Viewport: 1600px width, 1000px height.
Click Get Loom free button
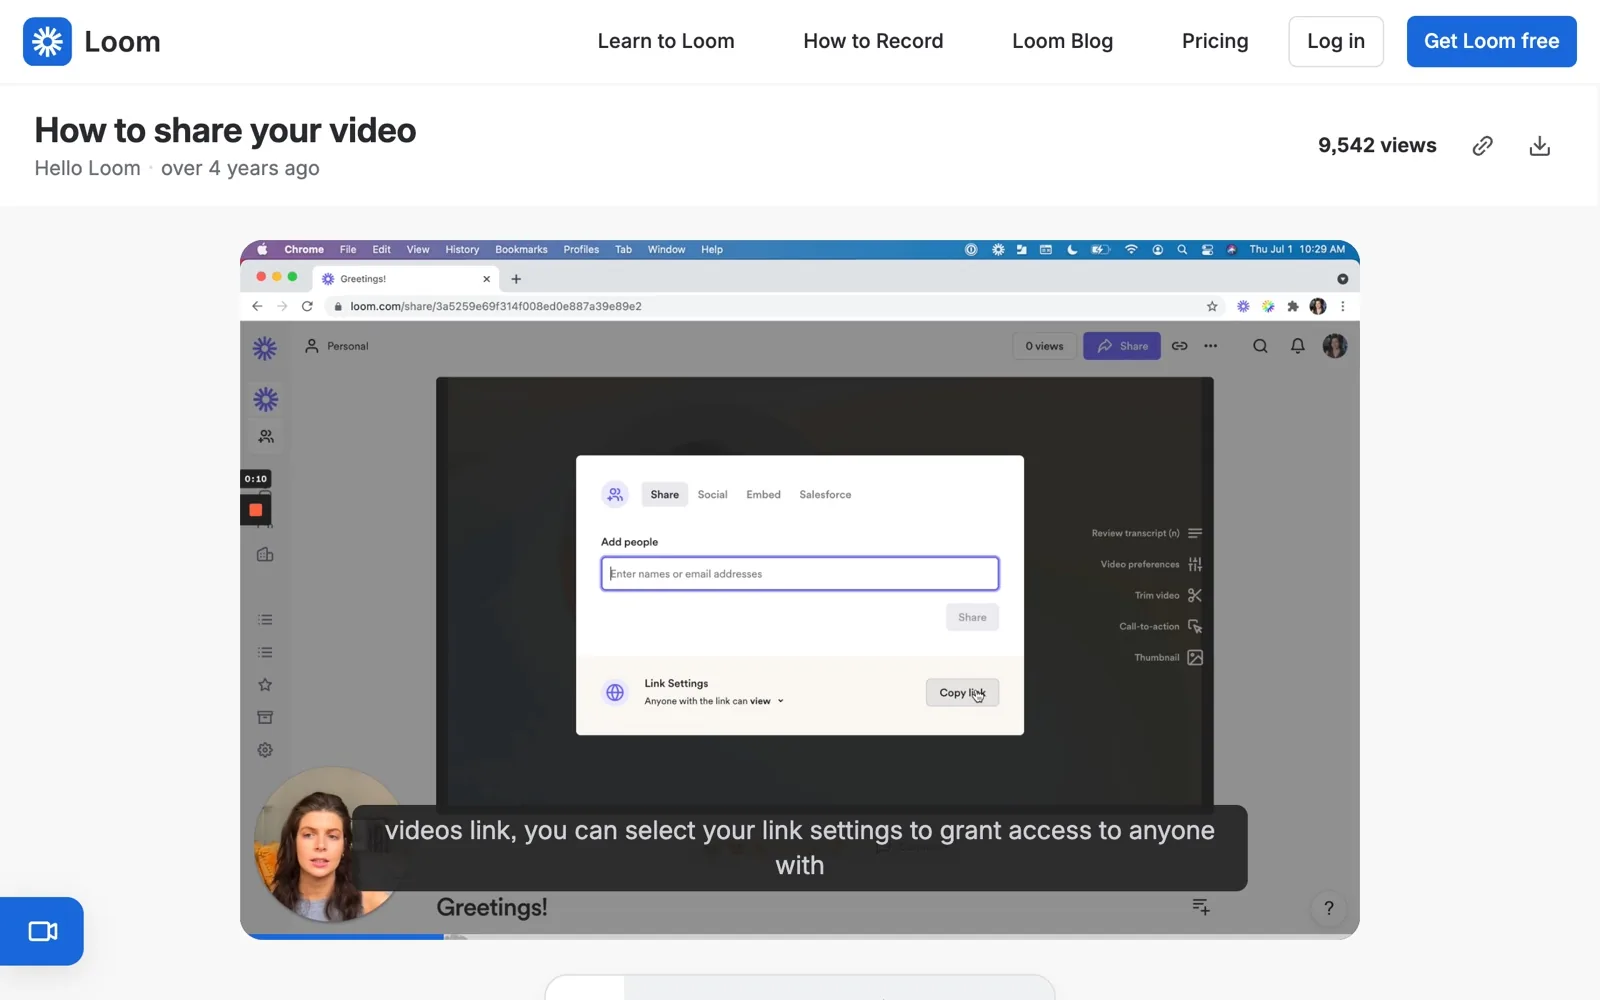[1491, 41]
